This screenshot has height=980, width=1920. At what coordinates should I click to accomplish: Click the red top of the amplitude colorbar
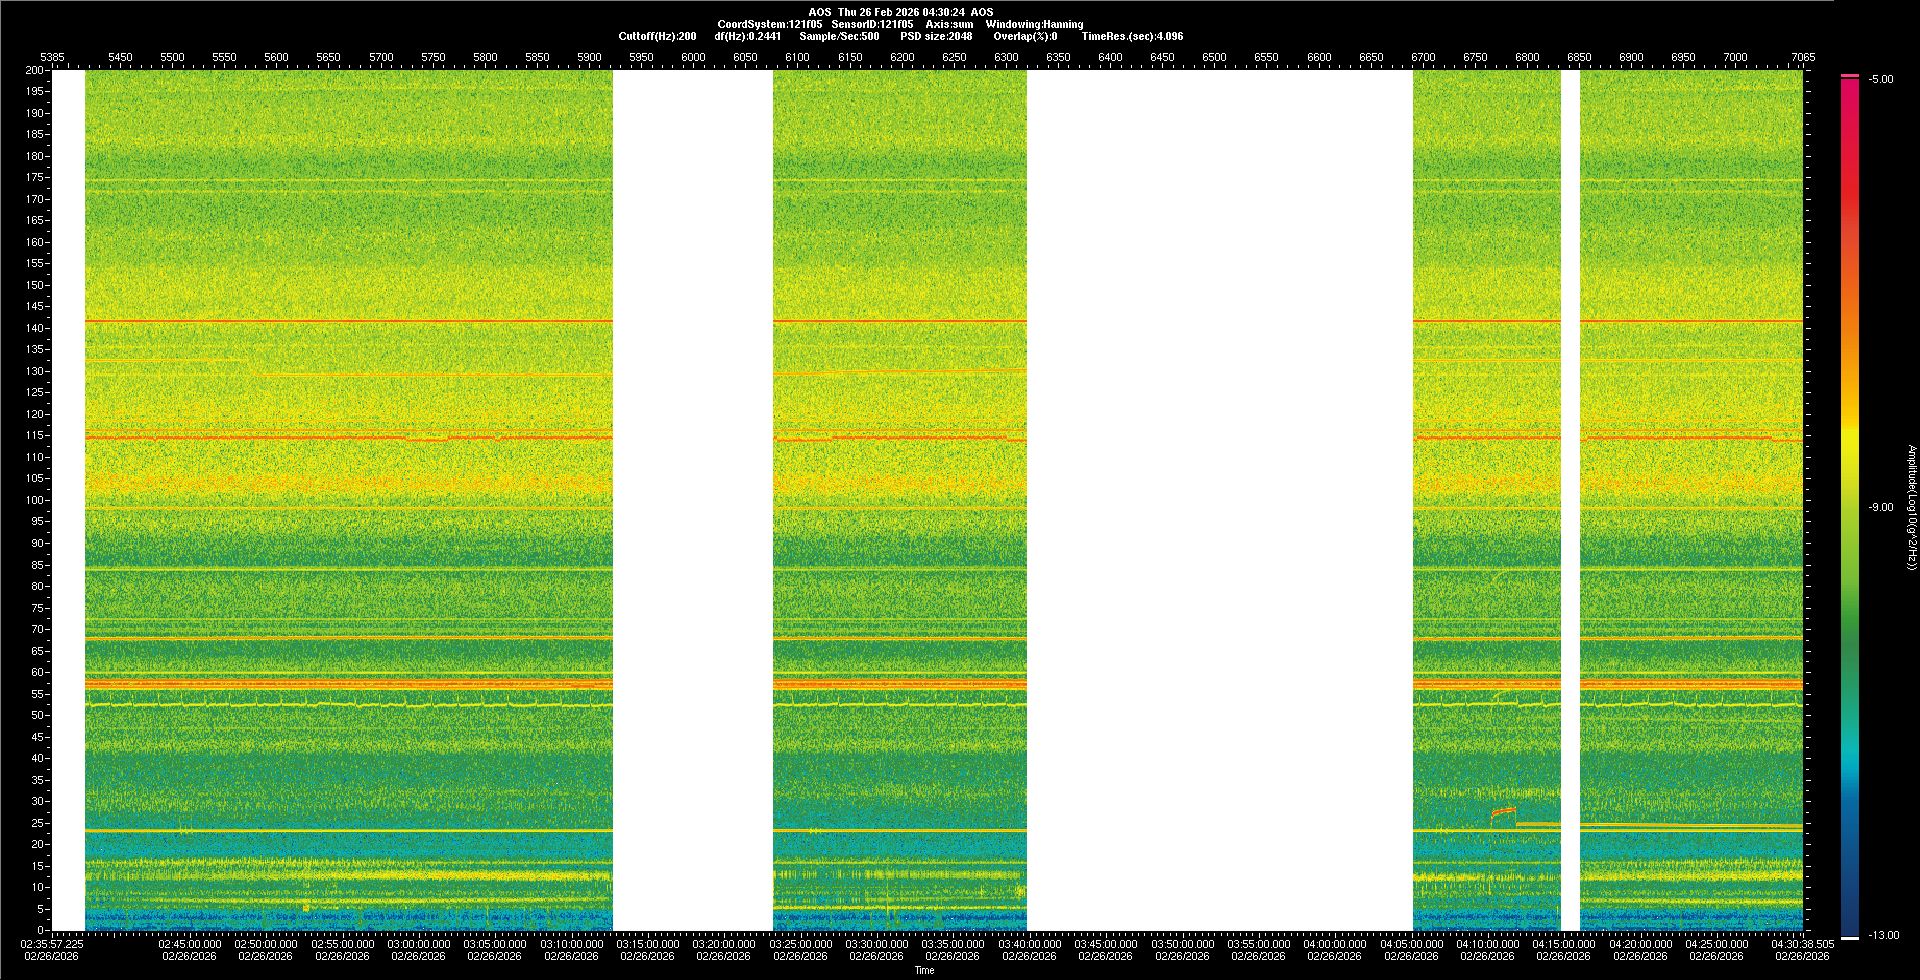point(1849,90)
